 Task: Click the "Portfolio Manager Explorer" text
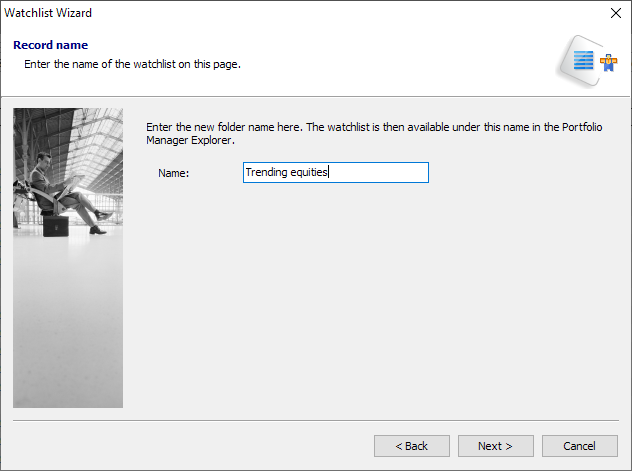pyautogui.click(x=190, y=141)
